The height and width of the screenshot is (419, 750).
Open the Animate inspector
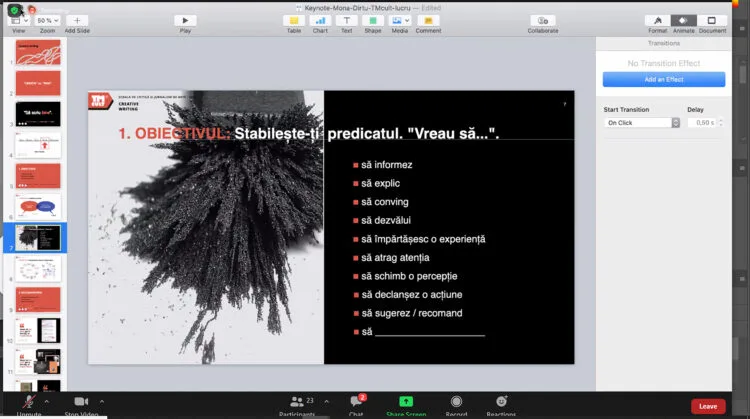684,21
